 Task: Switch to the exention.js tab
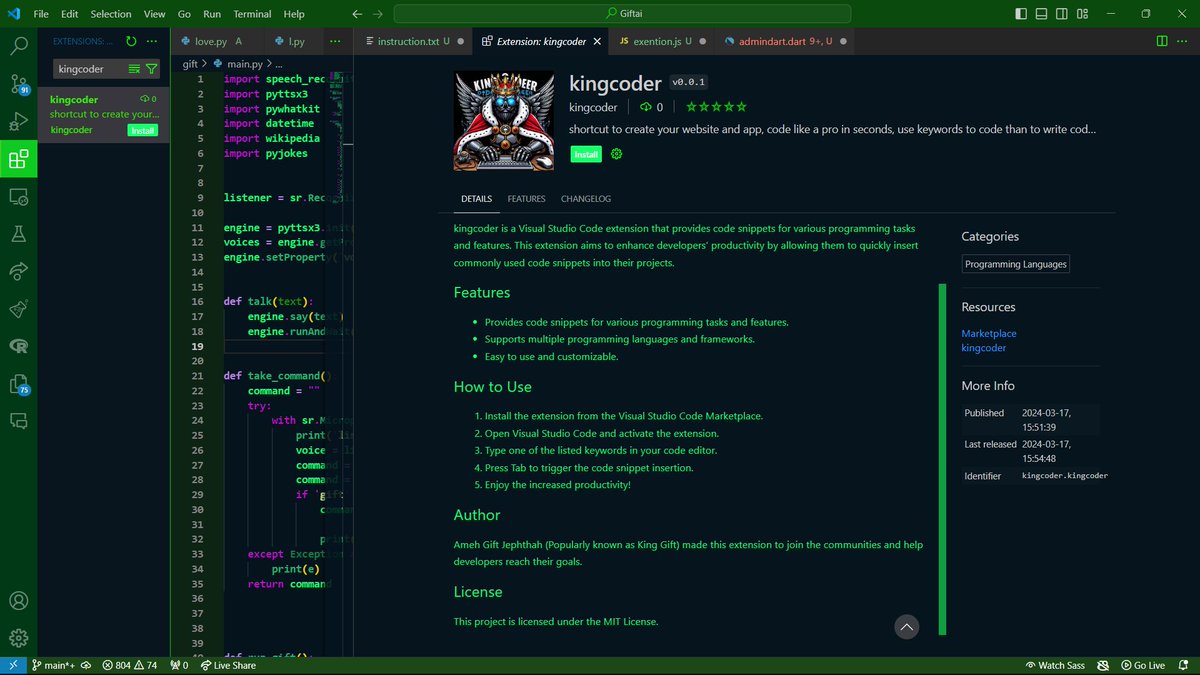662,41
